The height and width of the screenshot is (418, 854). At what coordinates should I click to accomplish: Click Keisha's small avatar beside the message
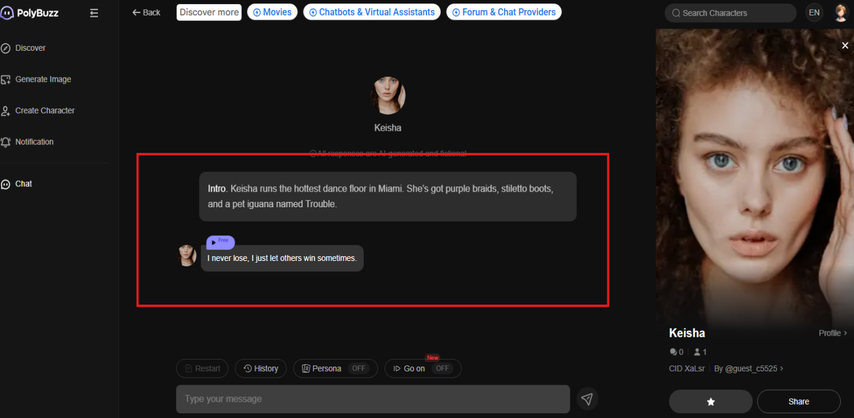(187, 256)
